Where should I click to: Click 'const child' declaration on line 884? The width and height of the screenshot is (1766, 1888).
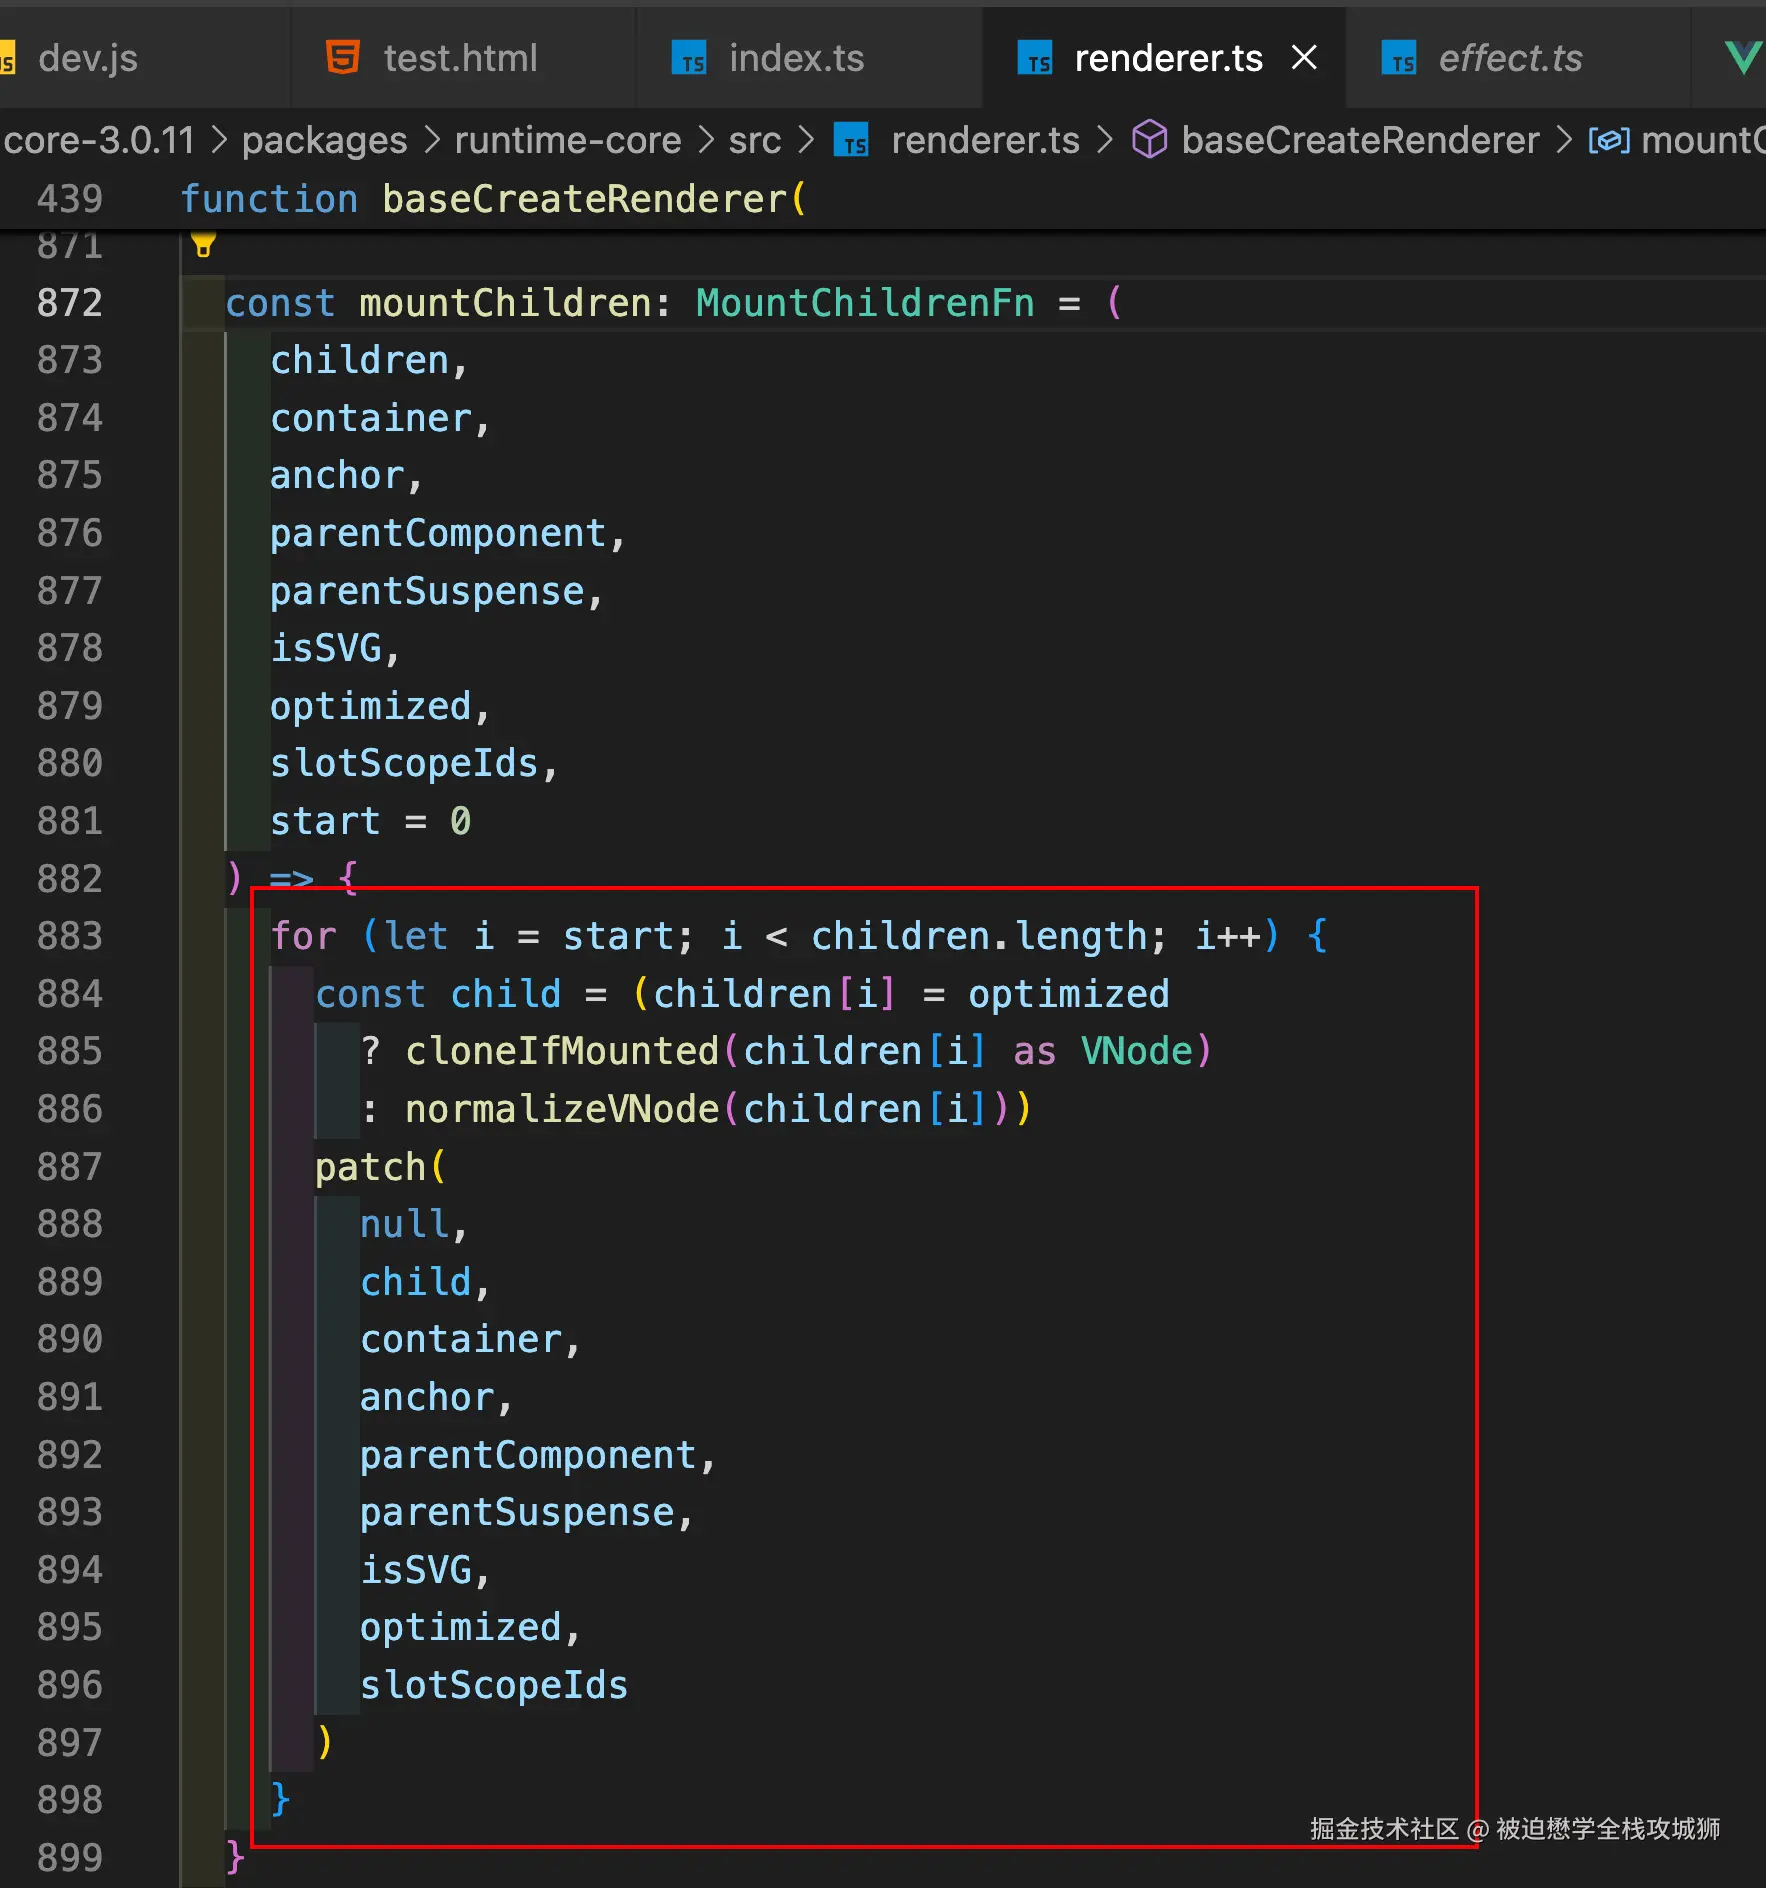pyautogui.click(x=438, y=994)
